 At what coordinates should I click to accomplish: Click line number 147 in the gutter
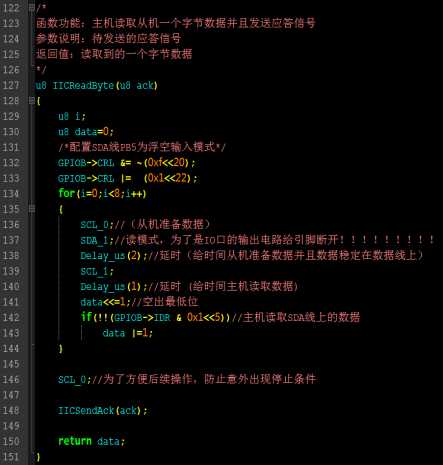pos(11,395)
